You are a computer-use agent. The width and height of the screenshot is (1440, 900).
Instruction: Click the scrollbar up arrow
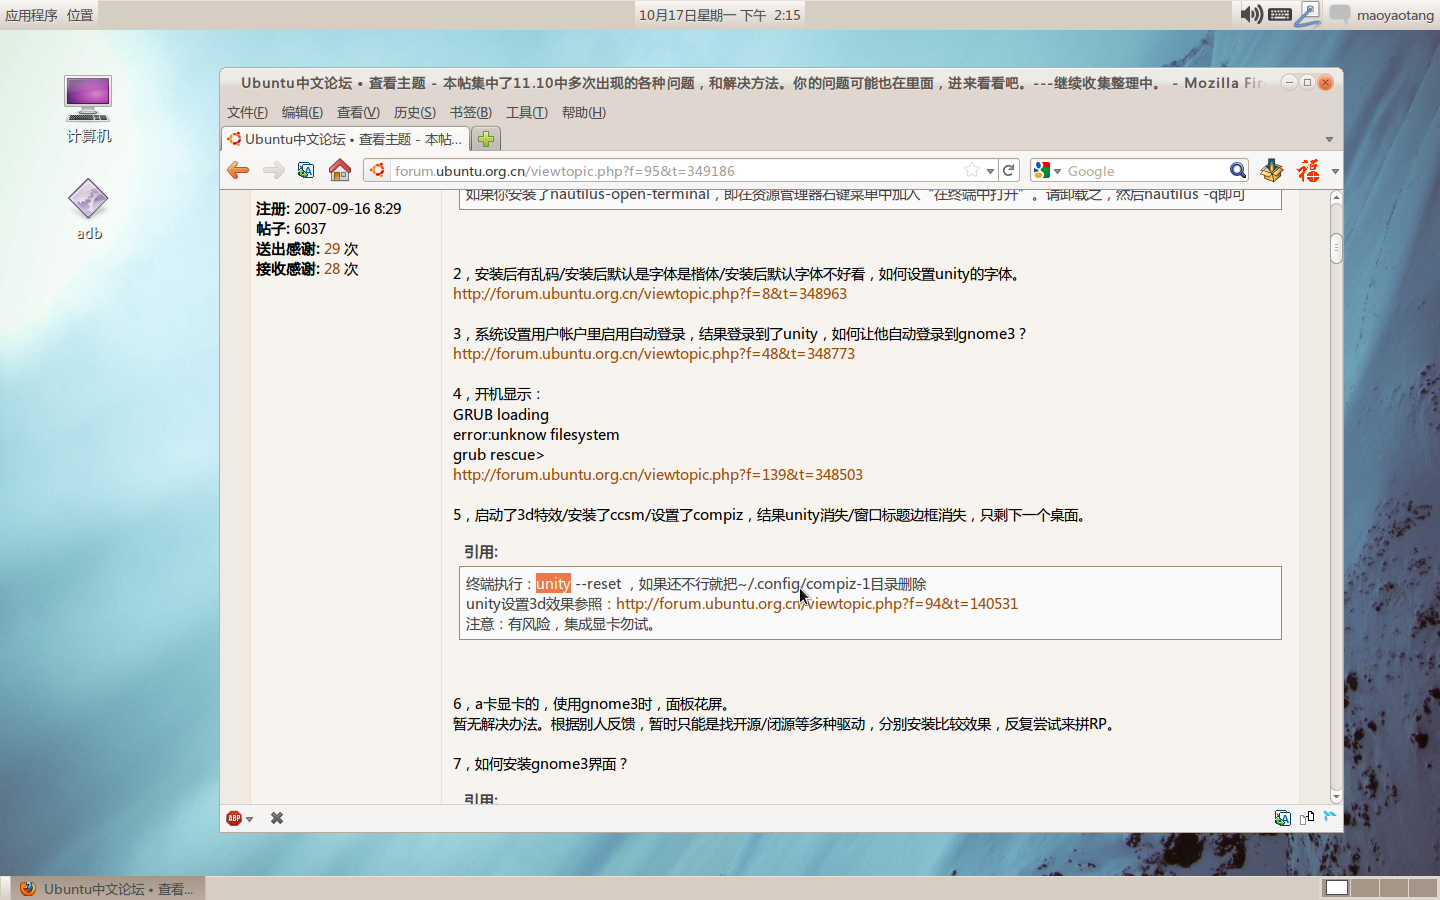[1336, 198]
